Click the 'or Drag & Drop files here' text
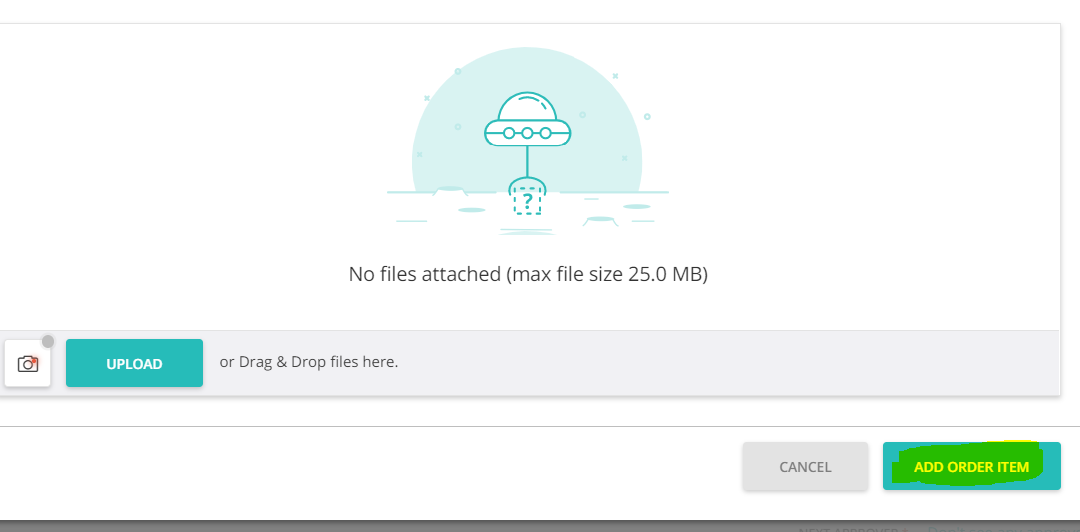This screenshot has height=532, width=1080. pyautogui.click(x=309, y=362)
